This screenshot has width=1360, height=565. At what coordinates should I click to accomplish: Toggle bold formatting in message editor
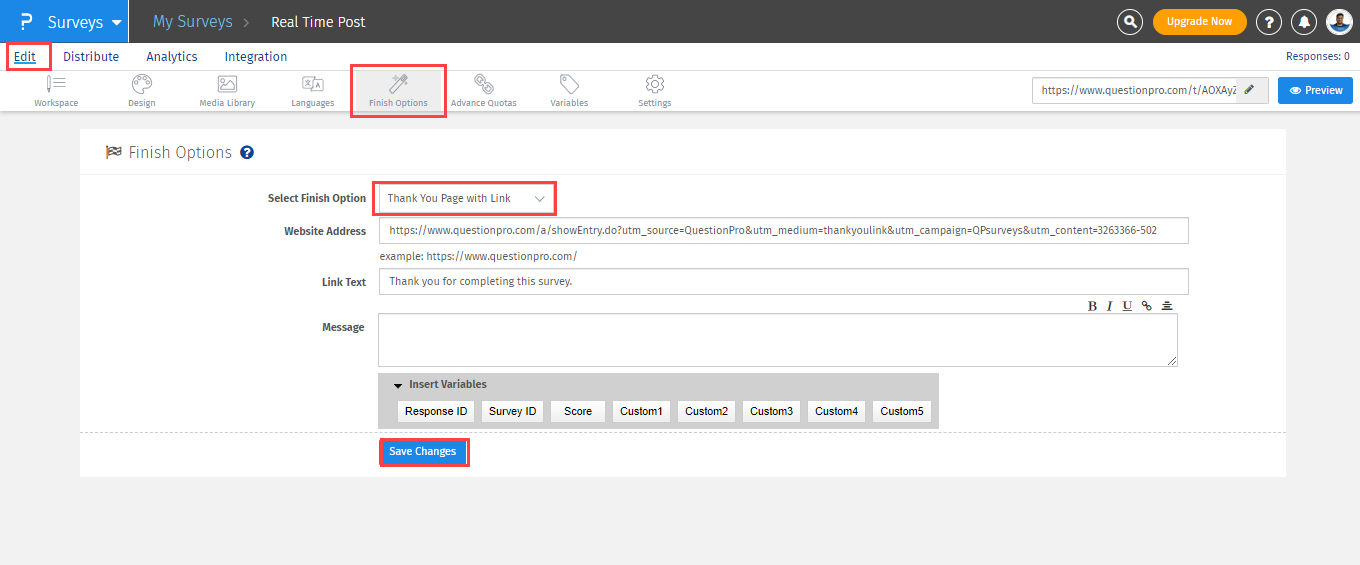pos(1092,306)
